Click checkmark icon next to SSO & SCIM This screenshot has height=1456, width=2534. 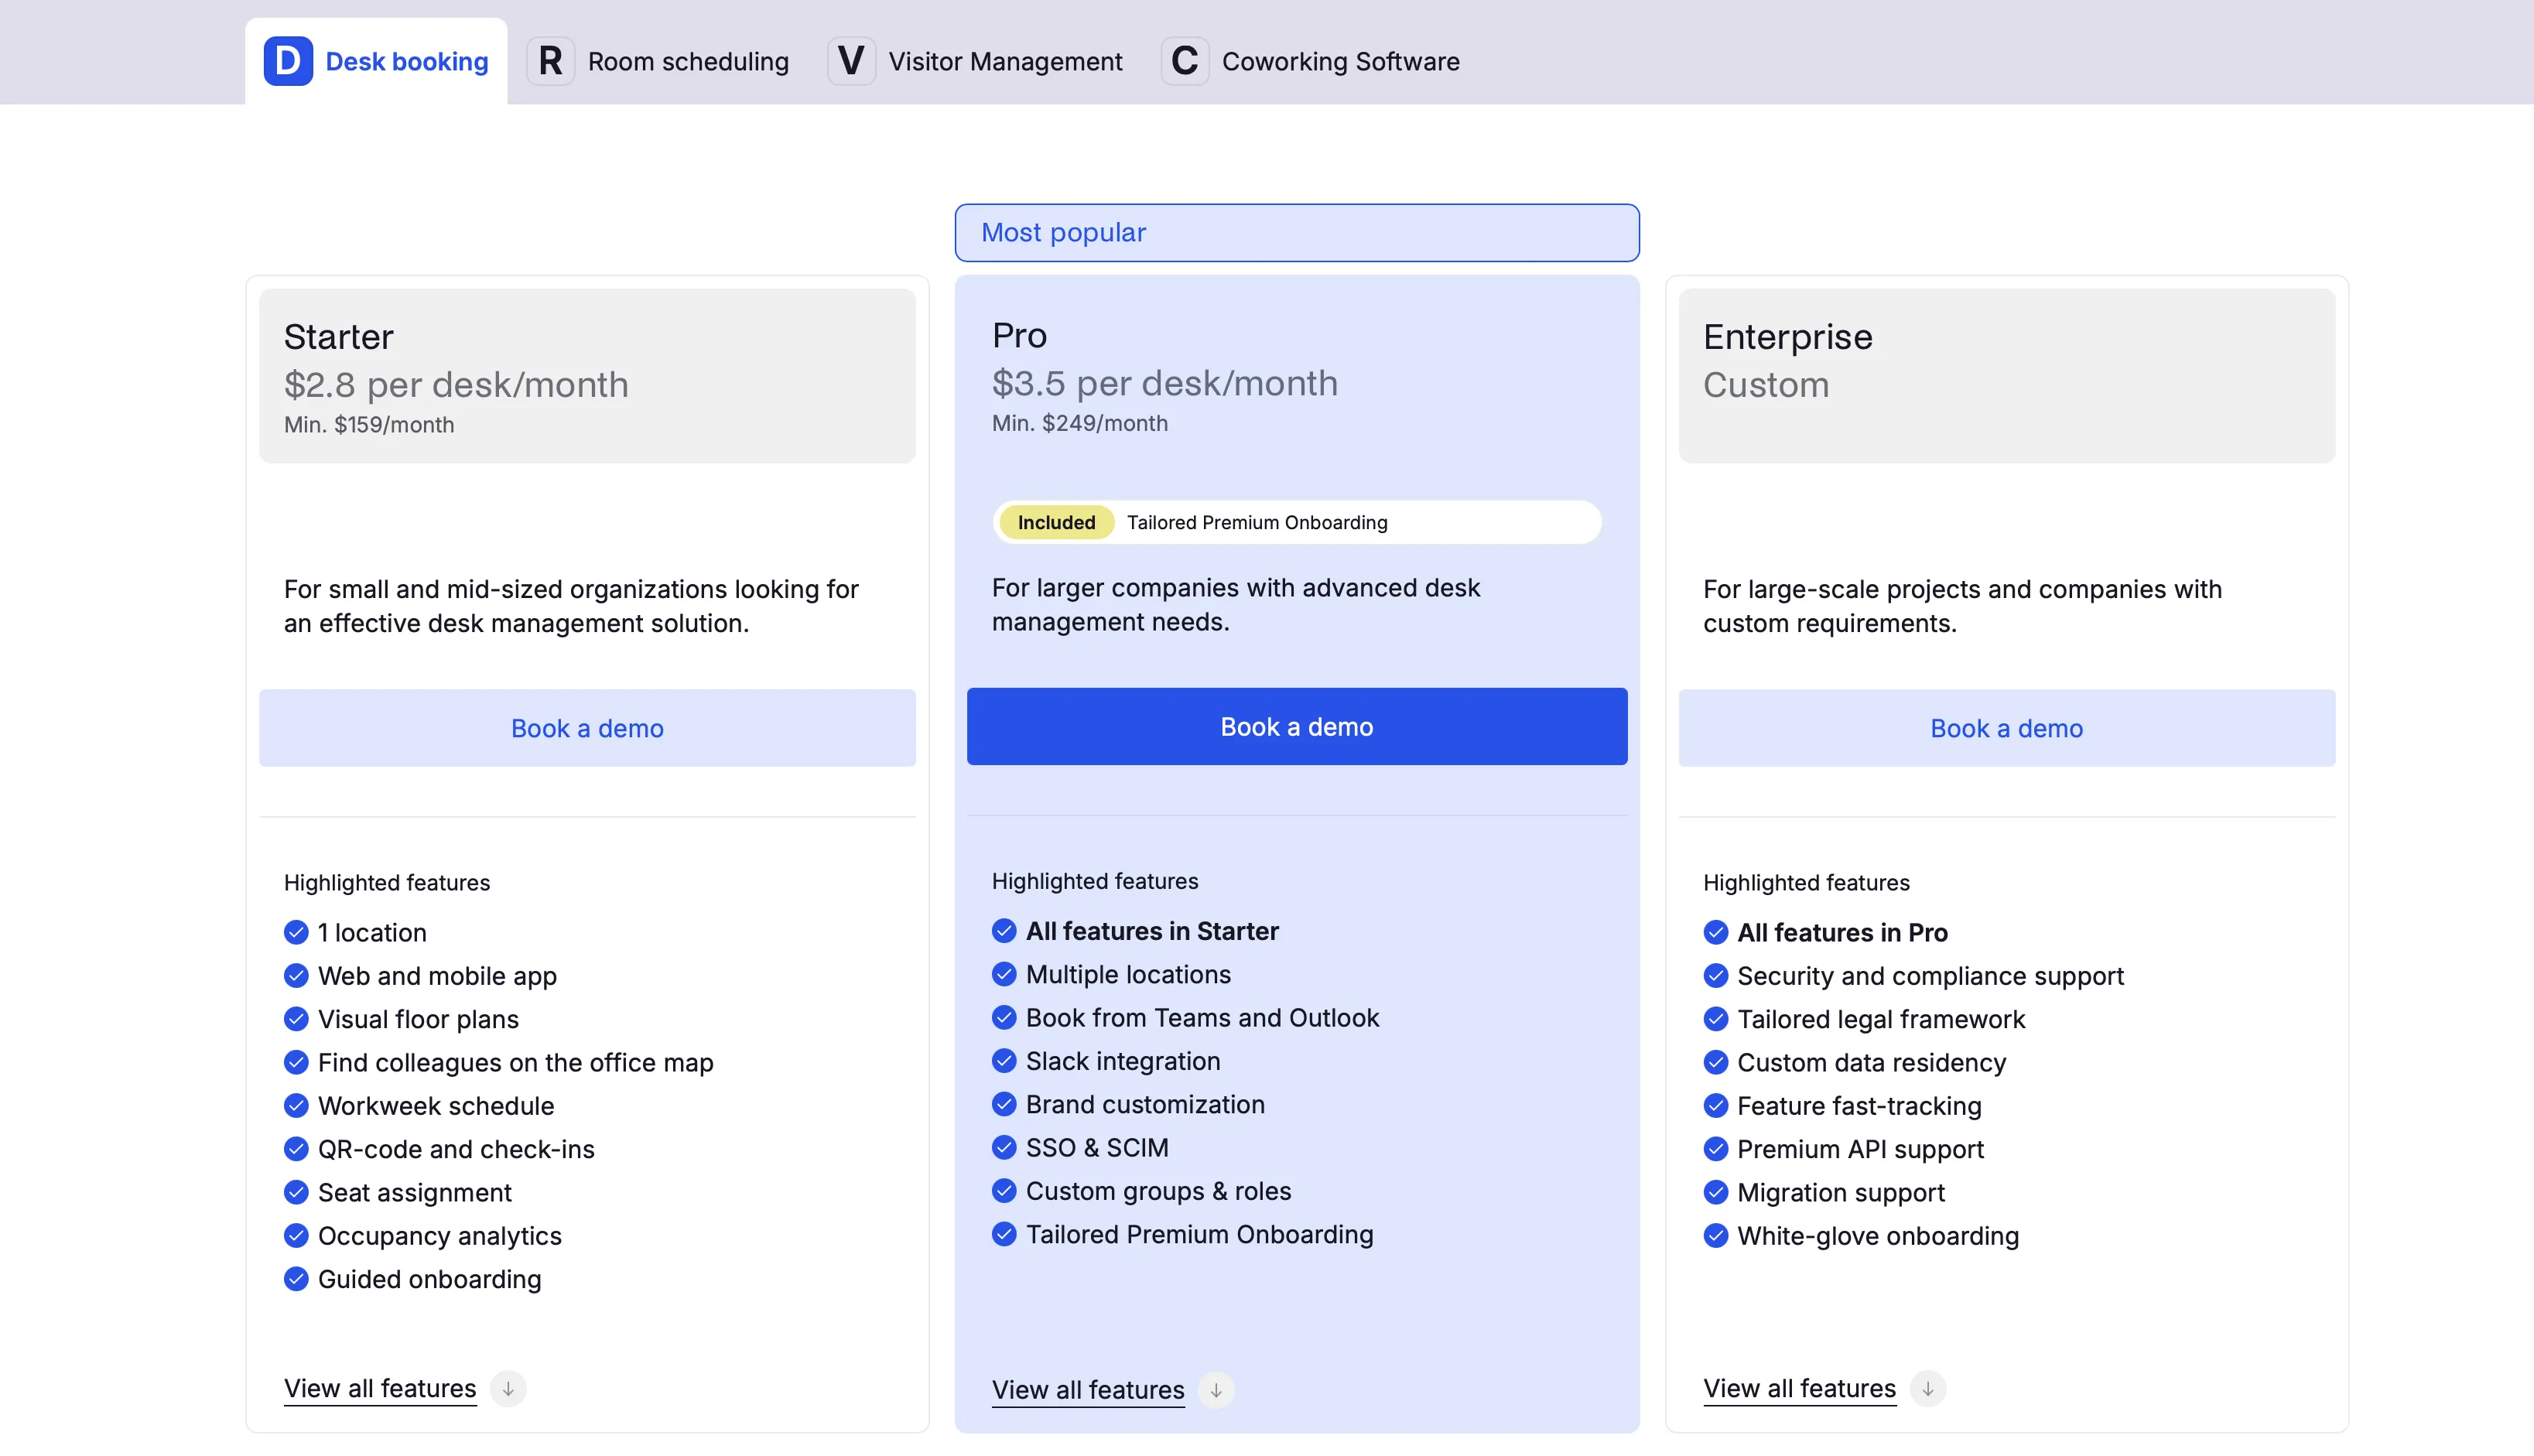pos(1004,1147)
